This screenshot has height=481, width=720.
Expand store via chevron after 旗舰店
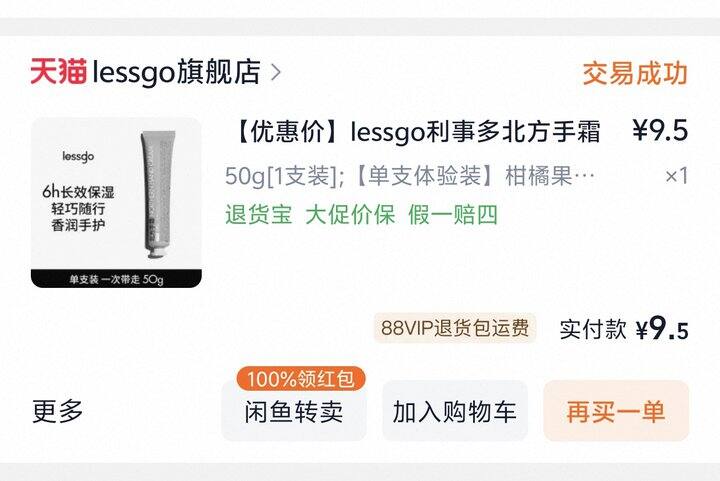pos(276,73)
